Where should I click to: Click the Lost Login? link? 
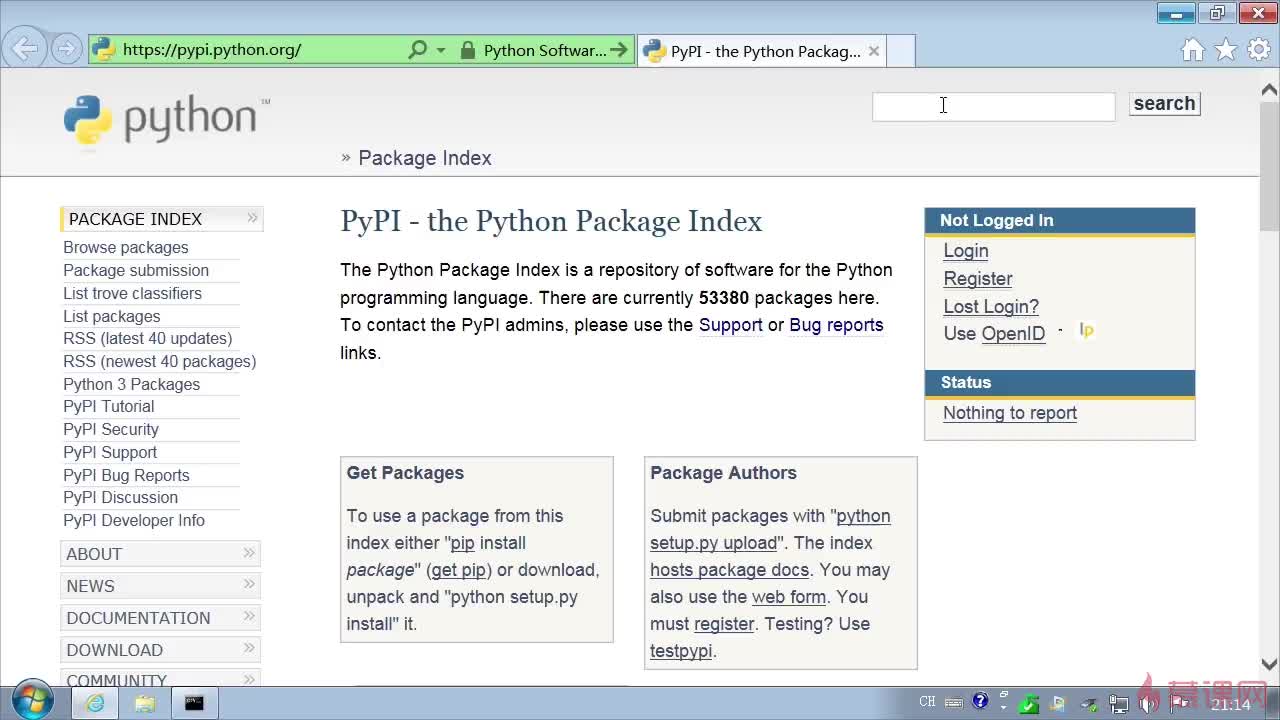(x=991, y=307)
